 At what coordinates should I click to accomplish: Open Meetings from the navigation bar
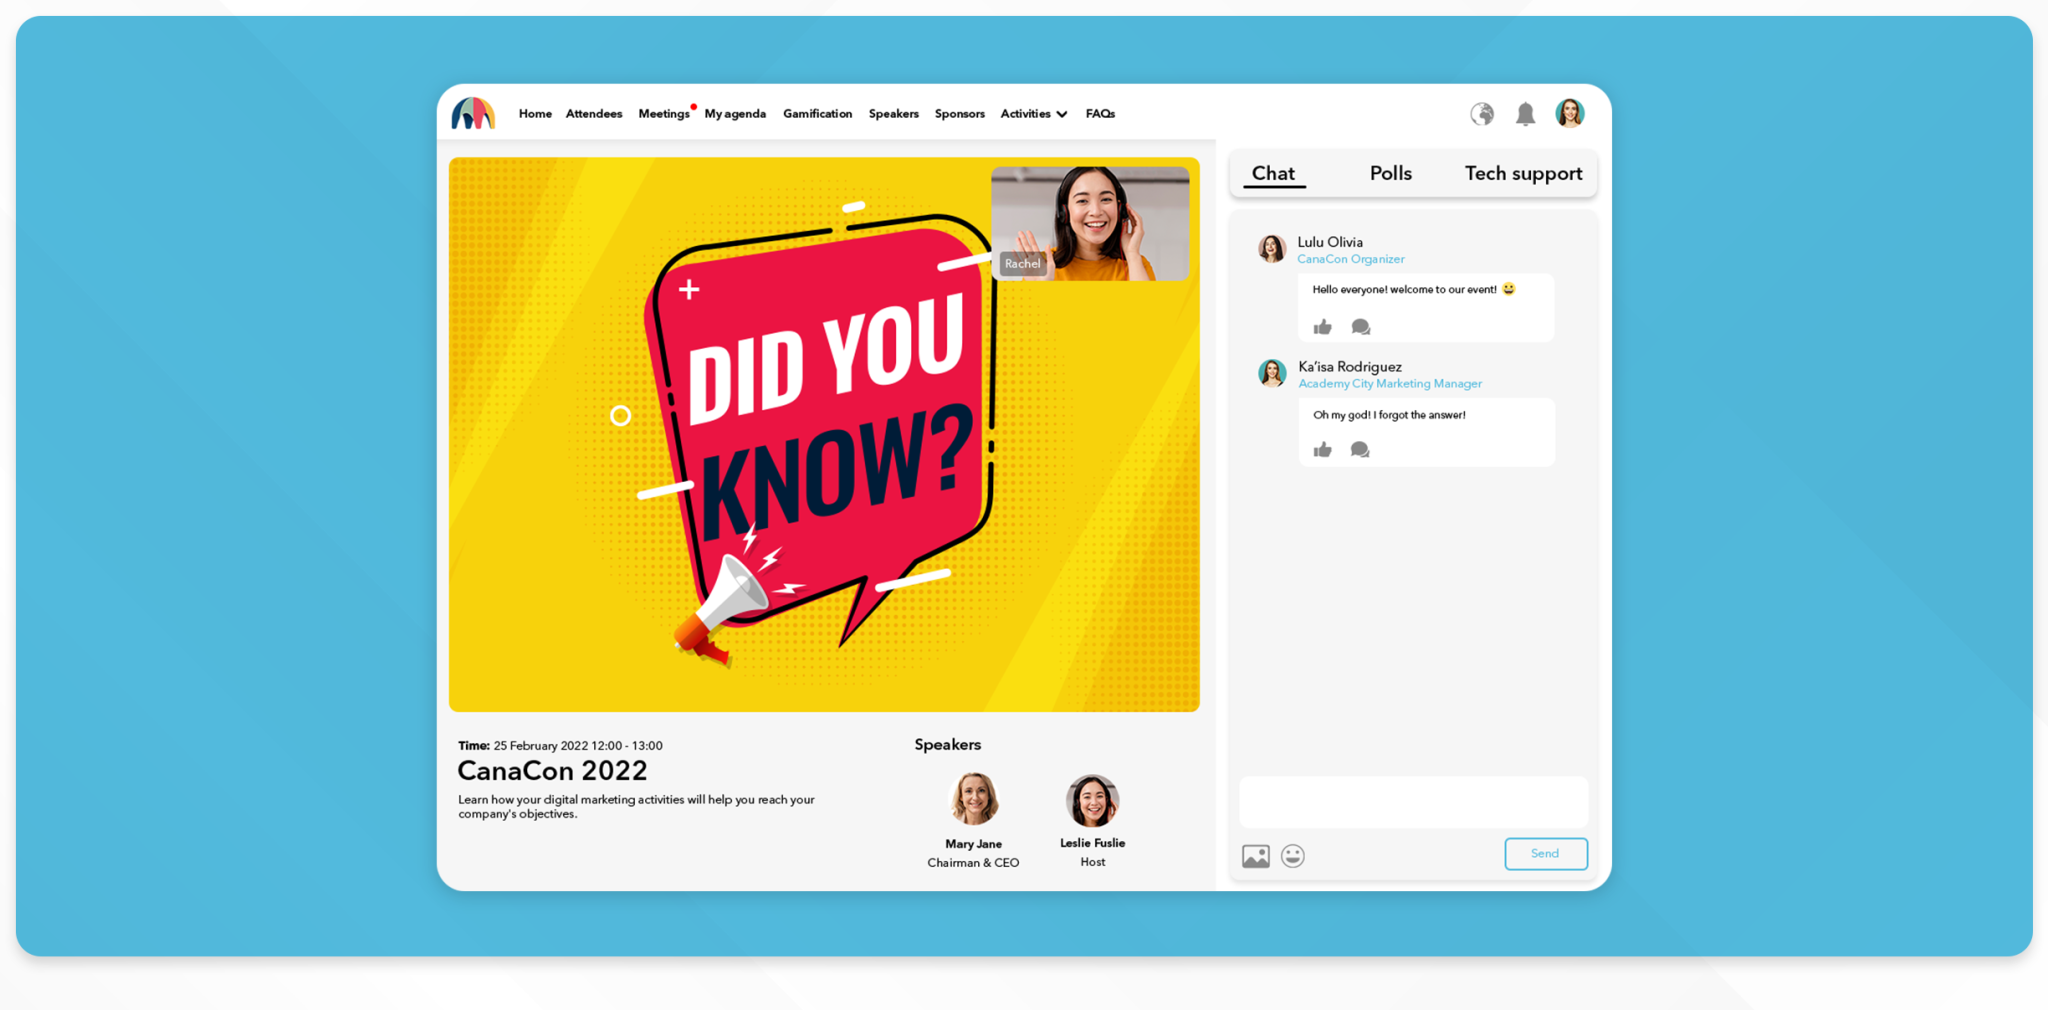[x=664, y=114]
